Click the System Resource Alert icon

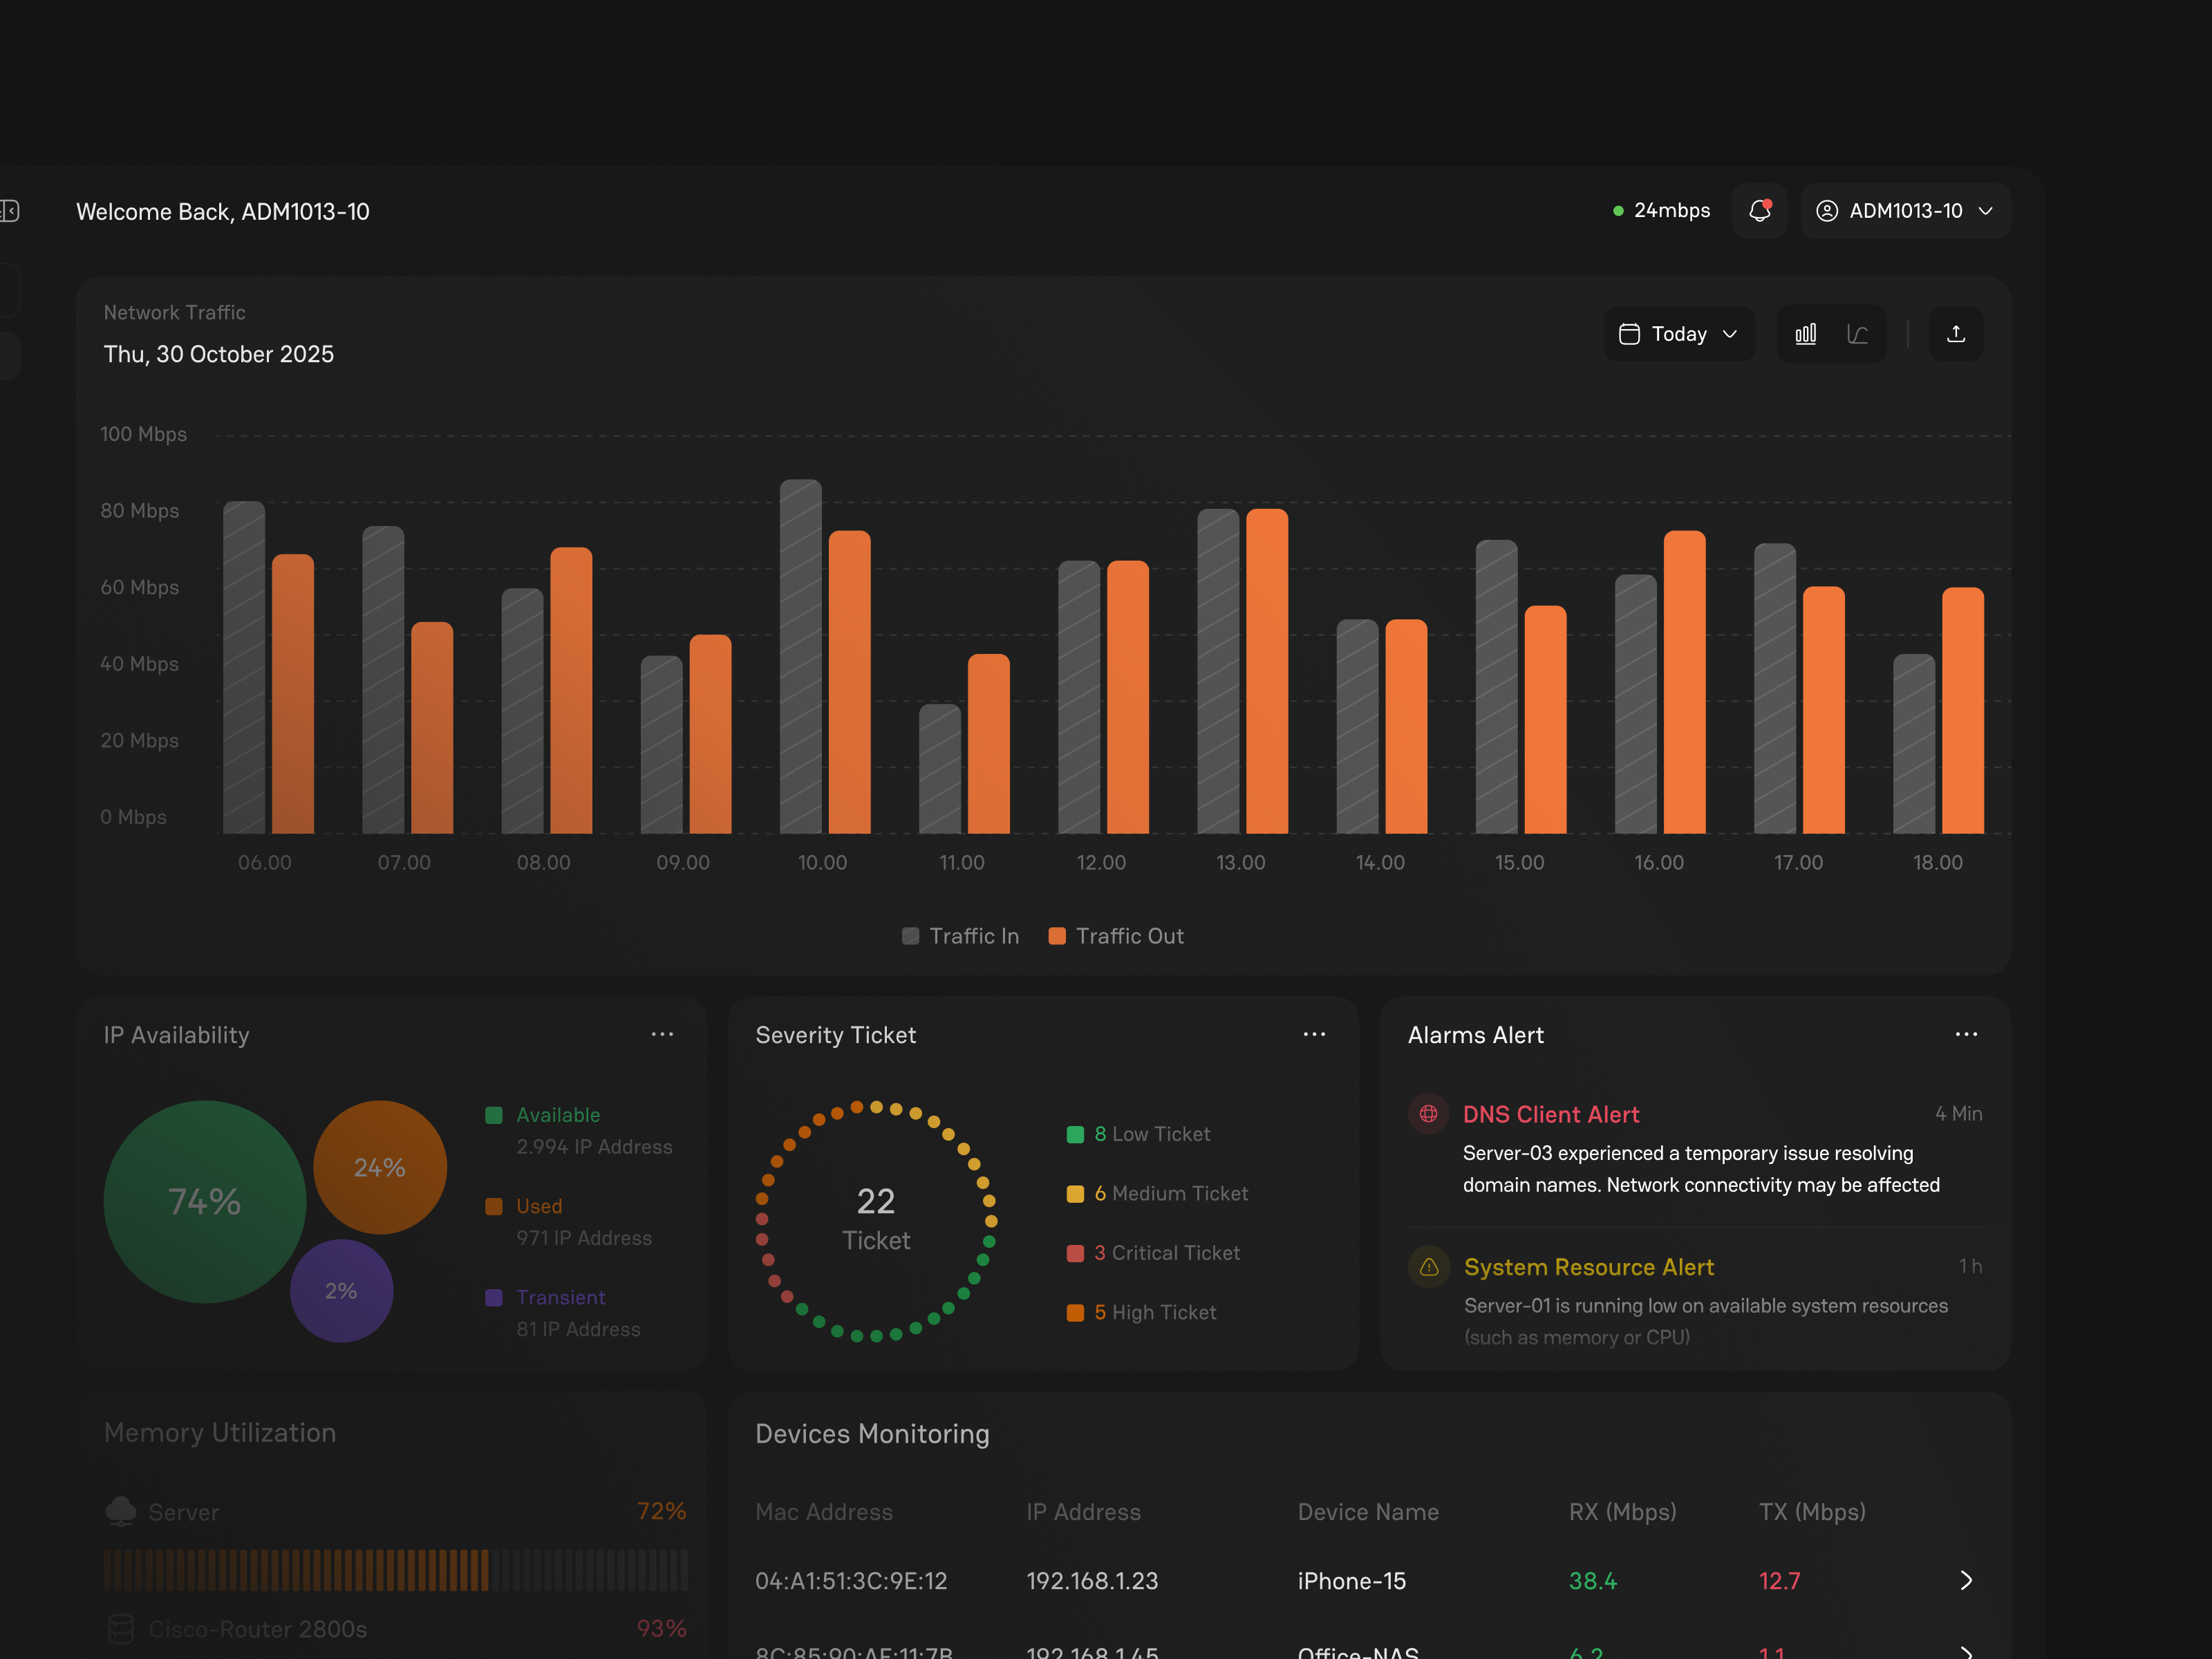tap(1428, 1267)
